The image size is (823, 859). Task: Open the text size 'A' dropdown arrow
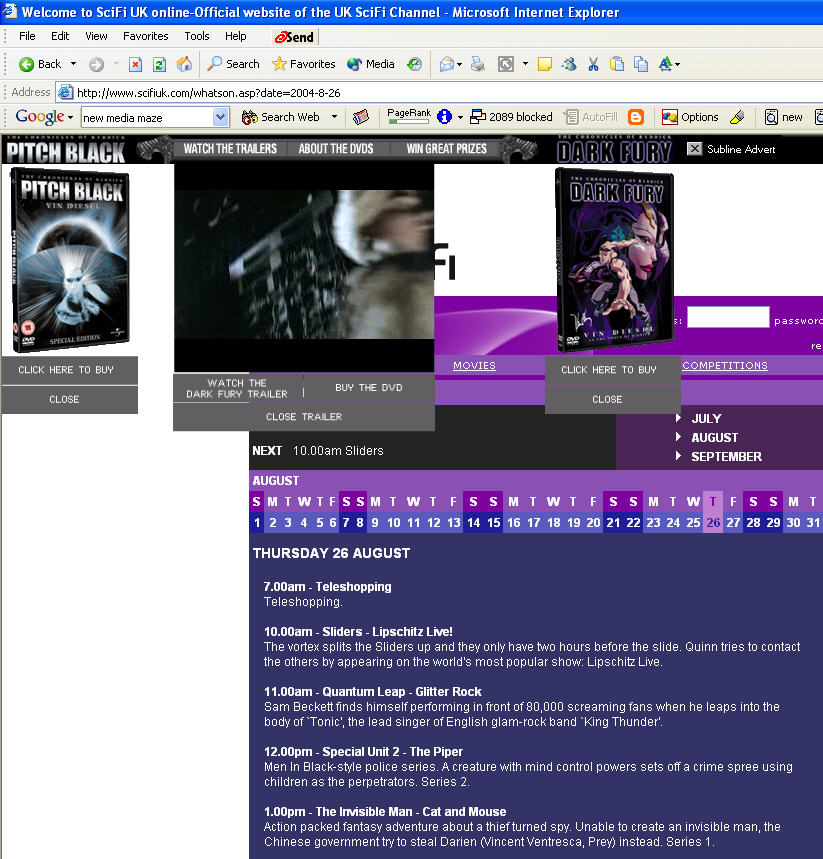pos(677,65)
